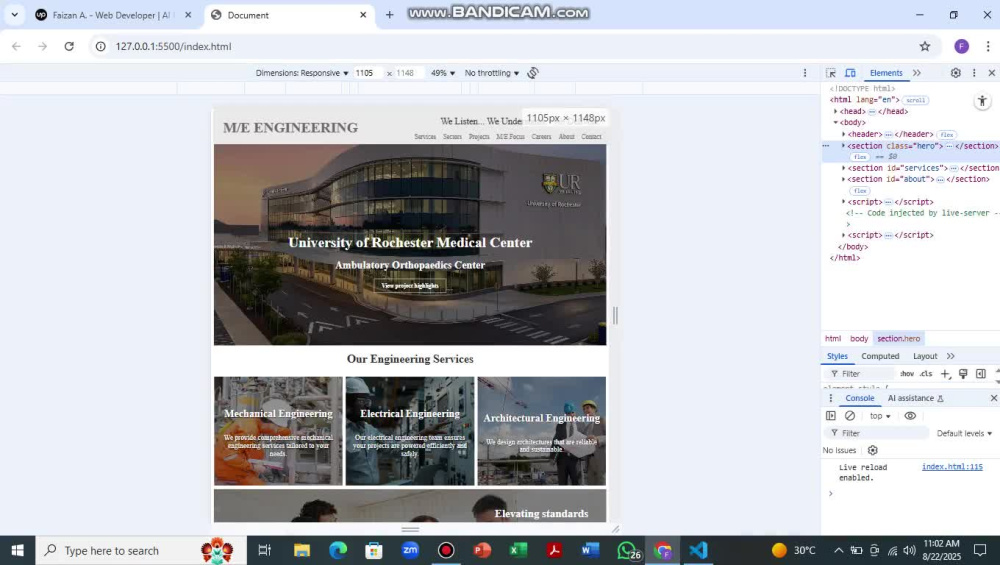Click the rendering emulation paintbrush icon
Screen dimensions: 1000x565
tap(963, 374)
